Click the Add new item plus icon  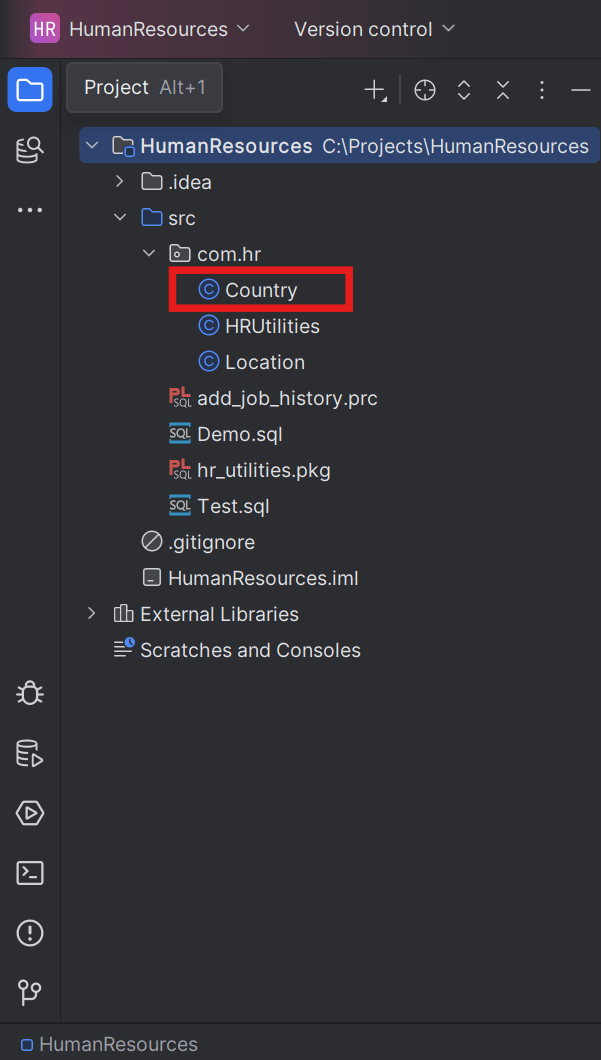[373, 89]
